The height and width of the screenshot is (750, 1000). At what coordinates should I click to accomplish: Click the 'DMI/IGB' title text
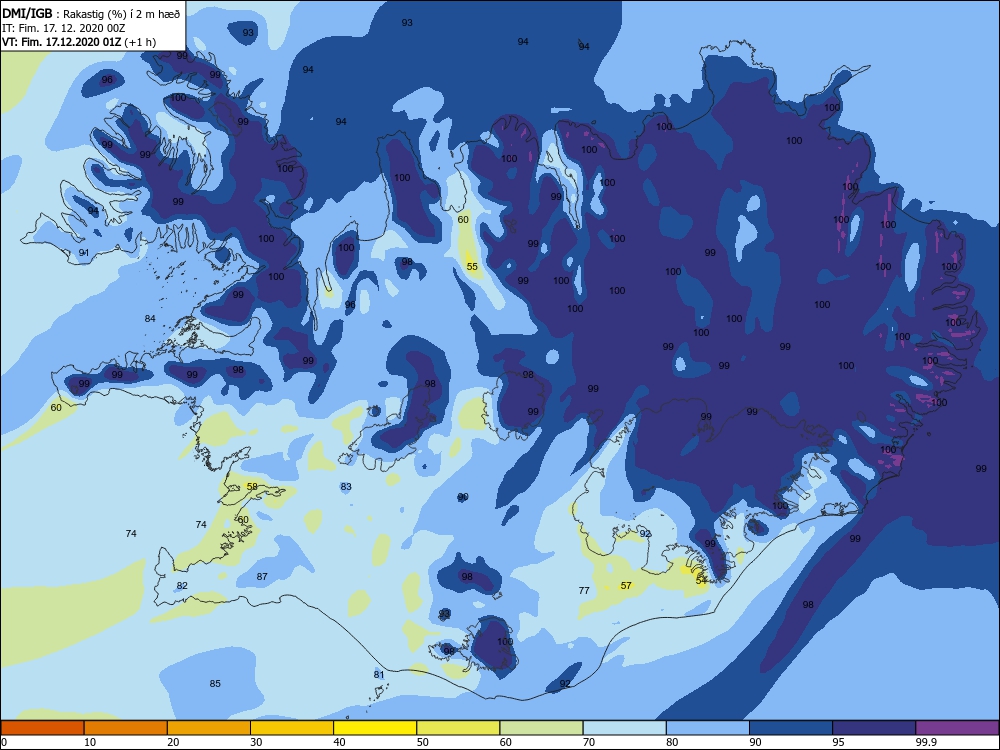(27, 13)
